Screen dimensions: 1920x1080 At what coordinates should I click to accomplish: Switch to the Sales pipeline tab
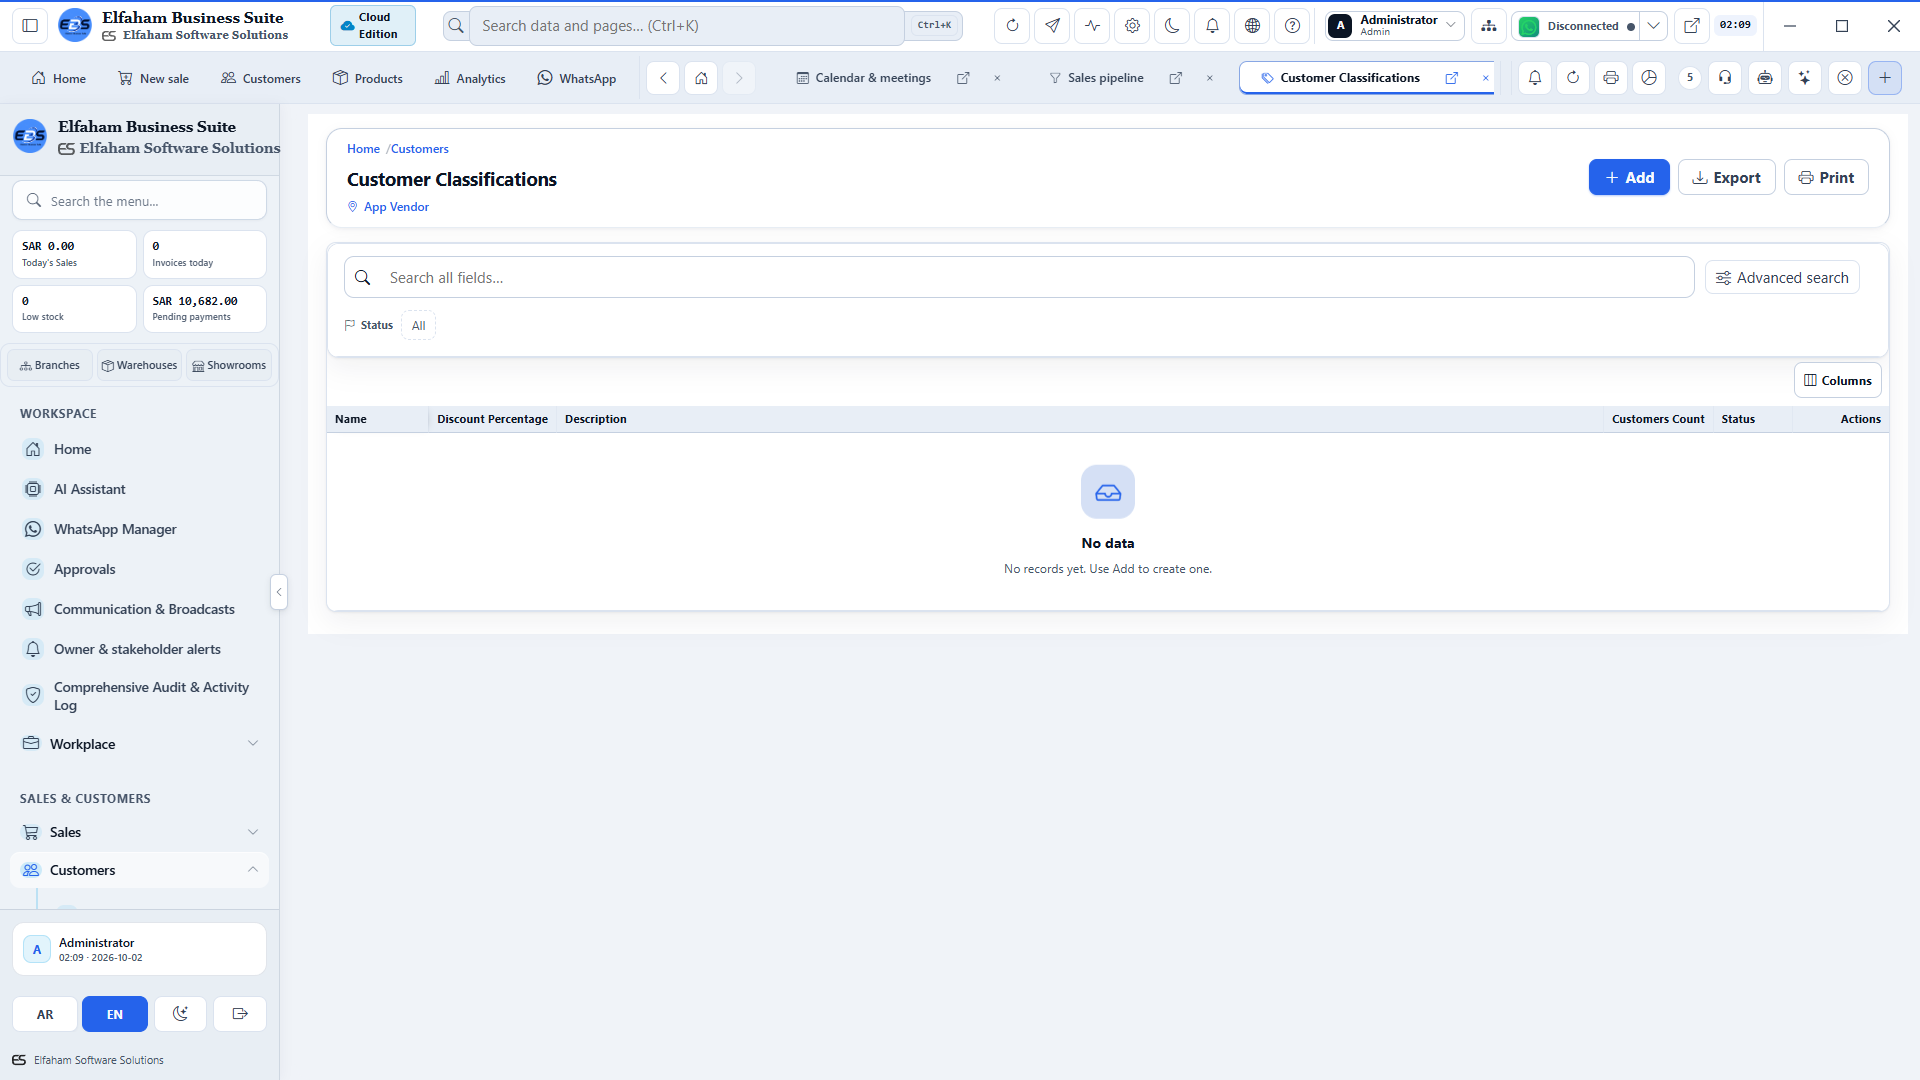click(x=1096, y=78)
